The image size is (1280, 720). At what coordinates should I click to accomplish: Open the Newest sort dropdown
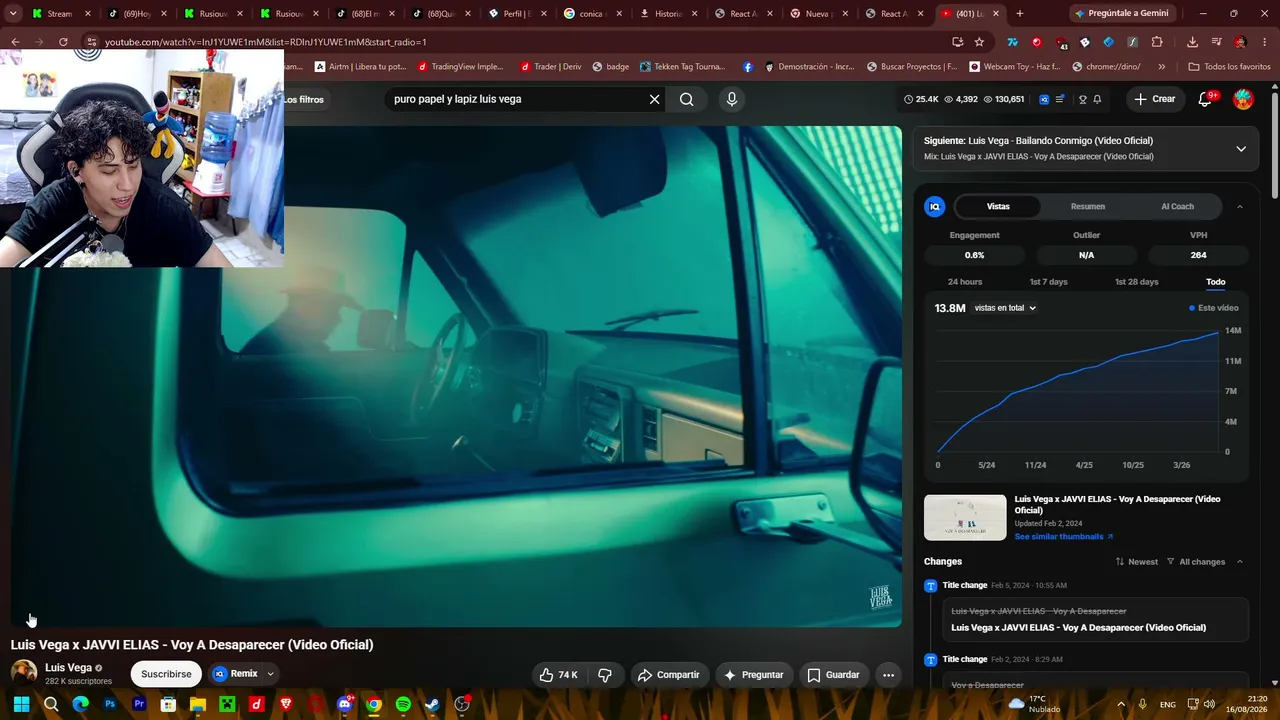(1137, 562)
